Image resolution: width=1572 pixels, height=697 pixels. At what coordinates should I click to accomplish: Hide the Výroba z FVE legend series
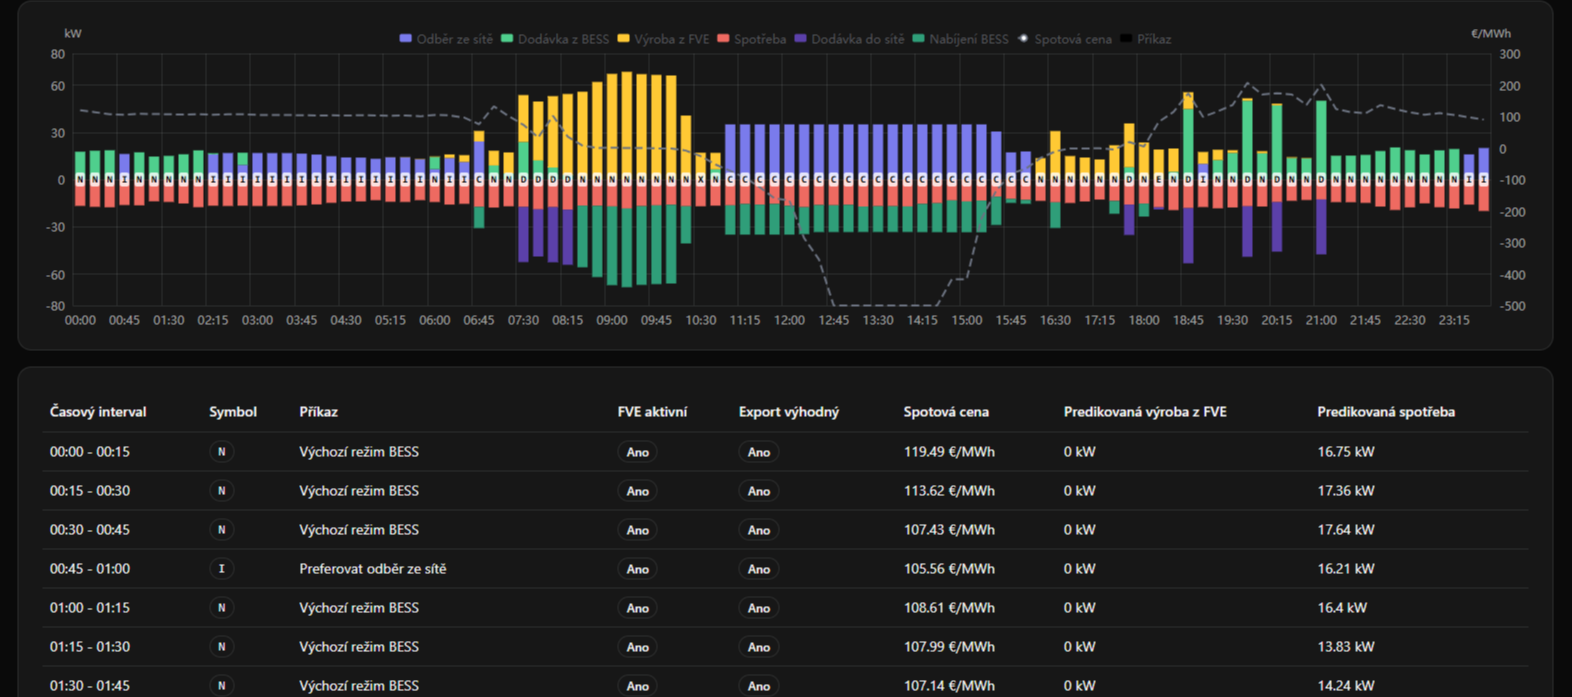click(x=663, y=39)
